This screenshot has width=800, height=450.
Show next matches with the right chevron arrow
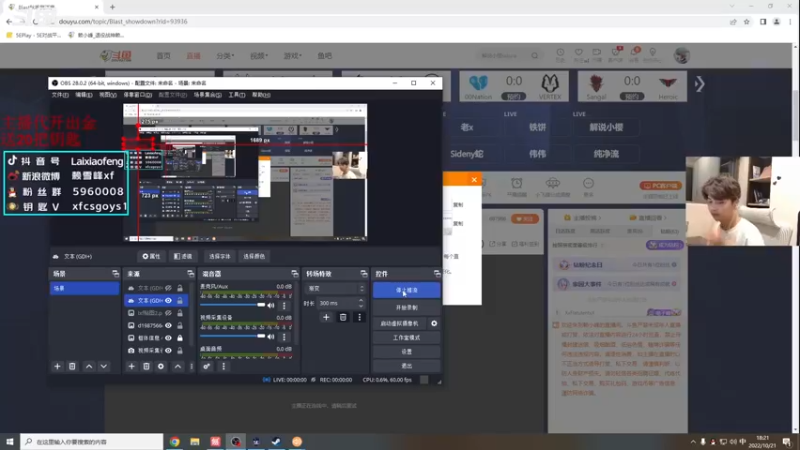699,84
